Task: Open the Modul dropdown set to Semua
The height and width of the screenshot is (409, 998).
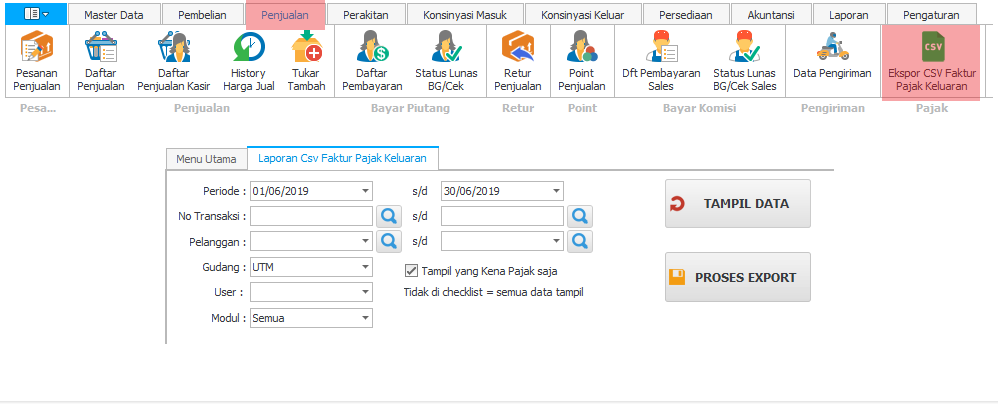Action: pyautogui.click(x=365, y=319)
